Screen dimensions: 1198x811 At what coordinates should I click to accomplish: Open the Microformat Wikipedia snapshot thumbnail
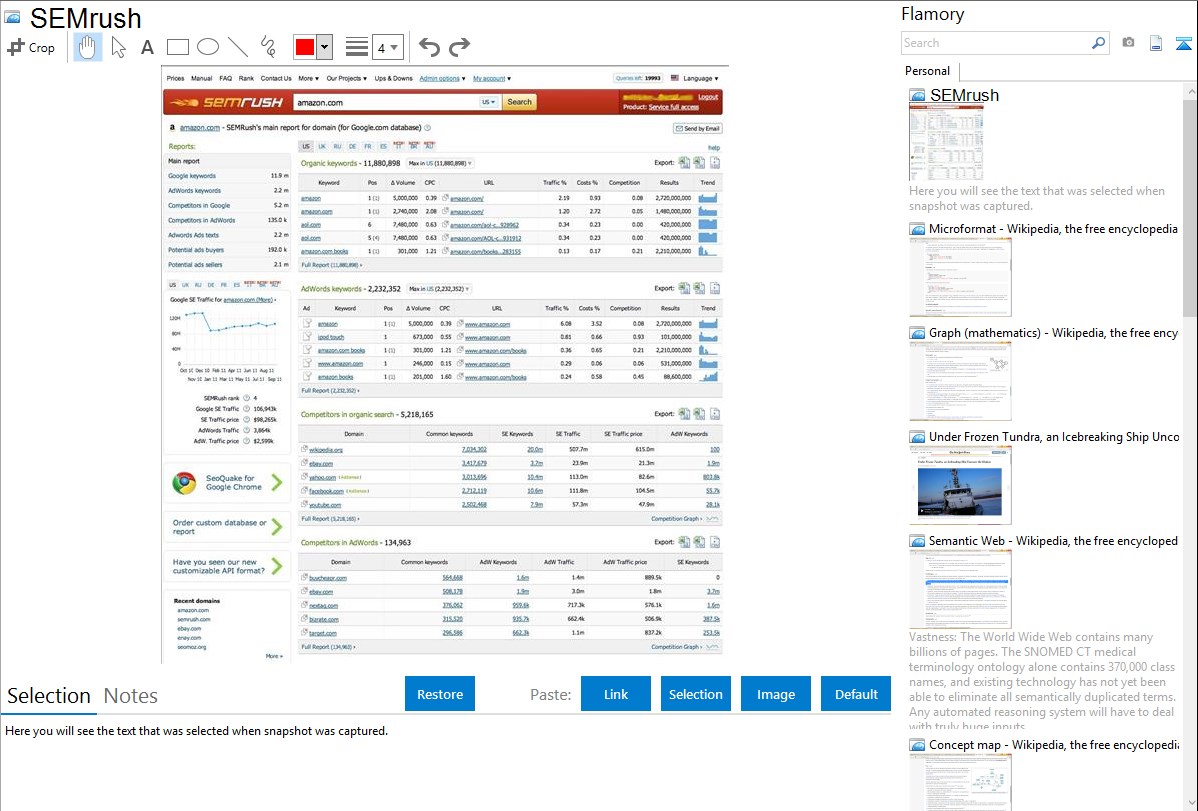pos(960,277)
